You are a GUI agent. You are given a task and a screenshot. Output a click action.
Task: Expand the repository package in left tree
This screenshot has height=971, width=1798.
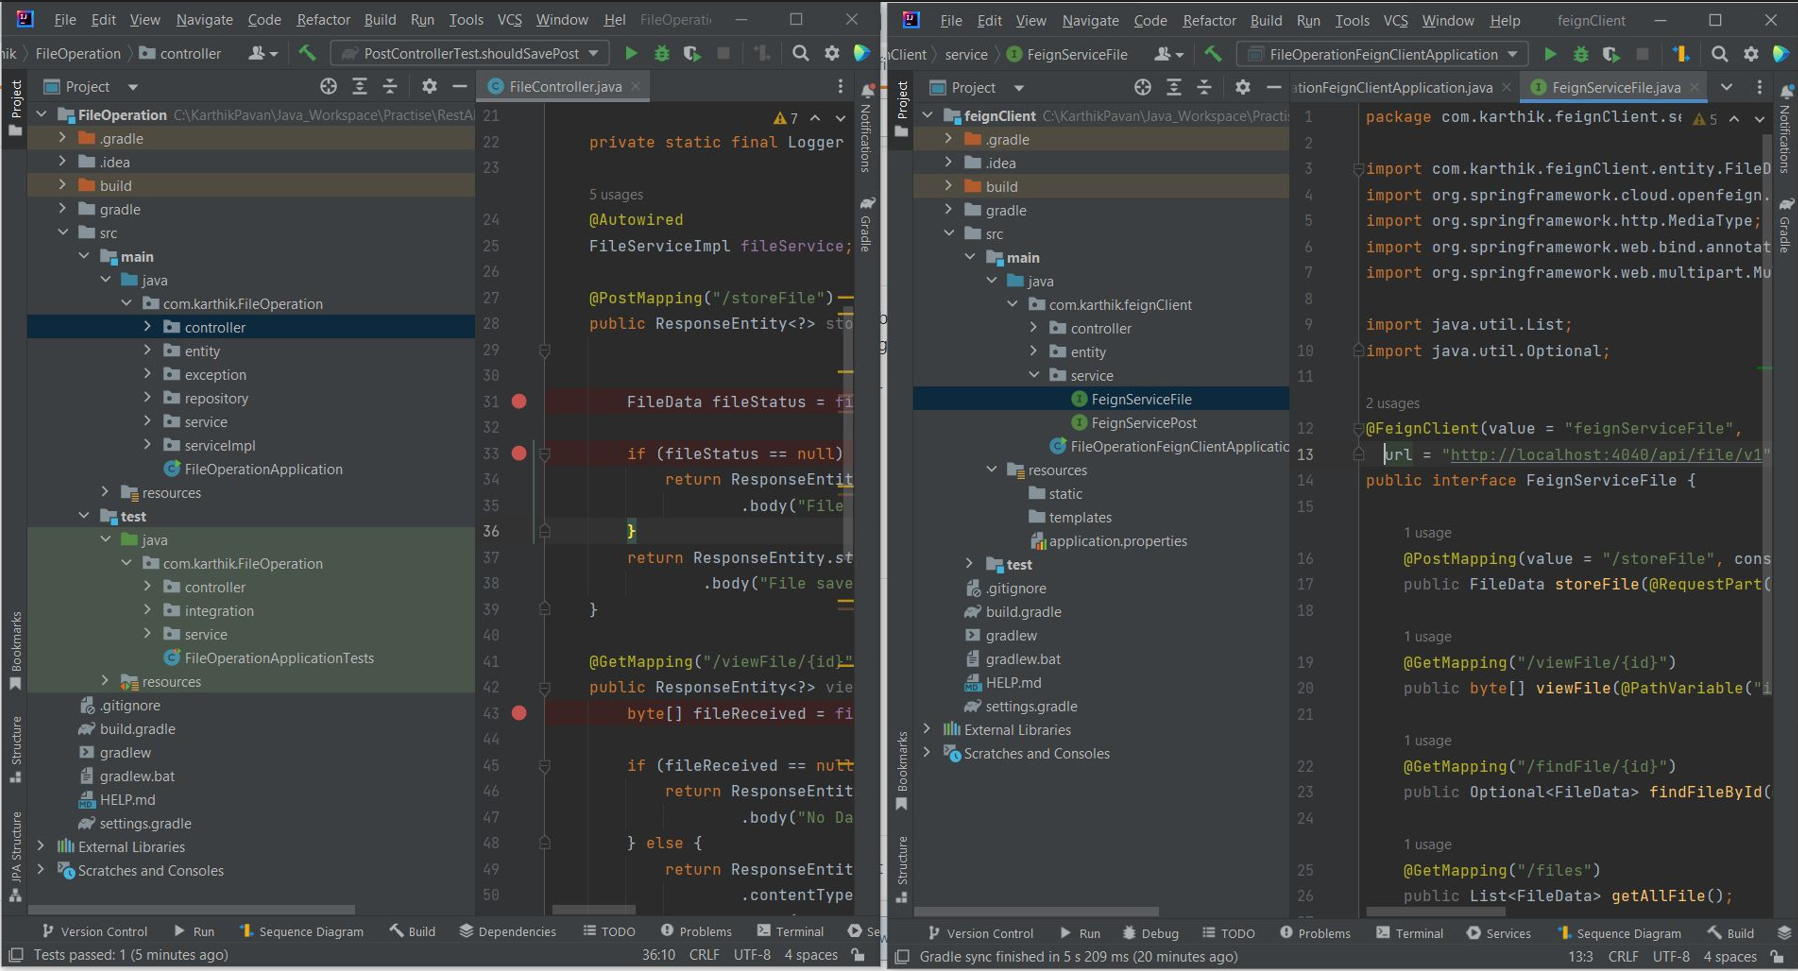pyautogui.click(x=148, y=398)
